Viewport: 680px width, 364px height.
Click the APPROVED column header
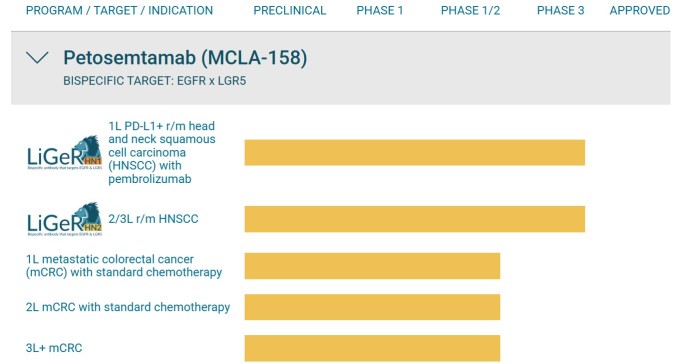tap(640, 10)
